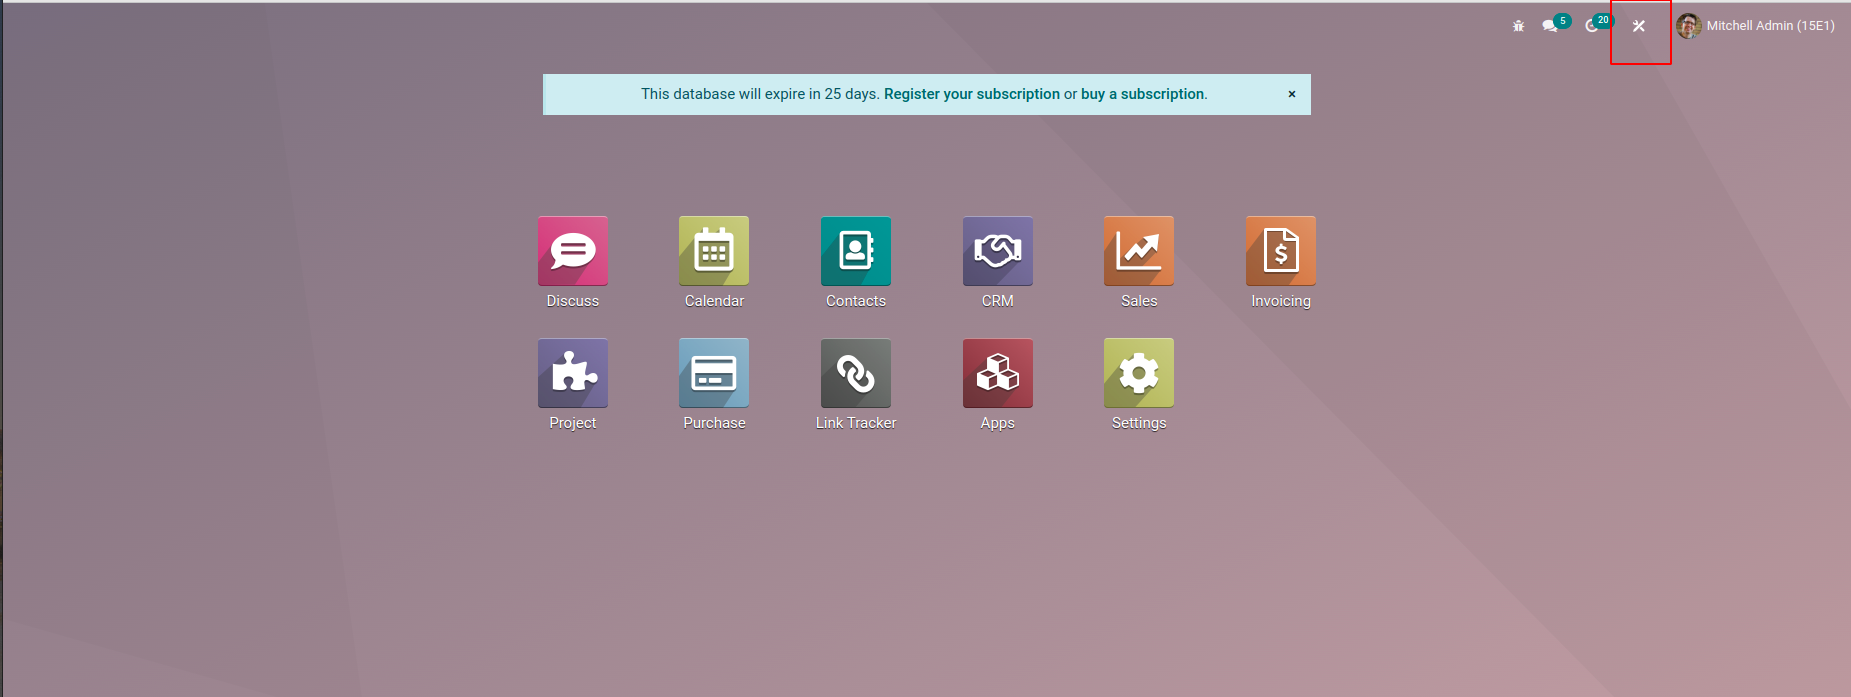This screenshot has height=697, width=1851.
Task: Open the Mitchell Admin user menu
Action: coord(1756,26)
